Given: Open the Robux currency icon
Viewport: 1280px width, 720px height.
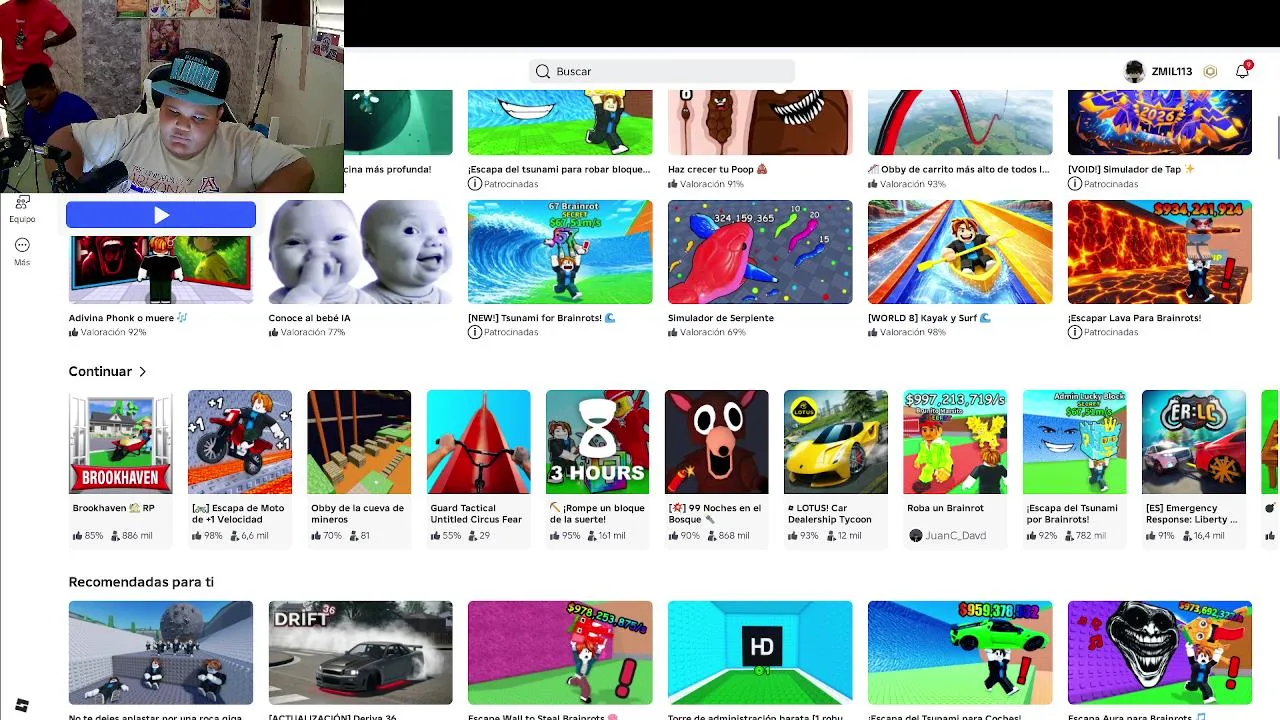Looking at the screenshot, I should click(x=1210, y=71).
